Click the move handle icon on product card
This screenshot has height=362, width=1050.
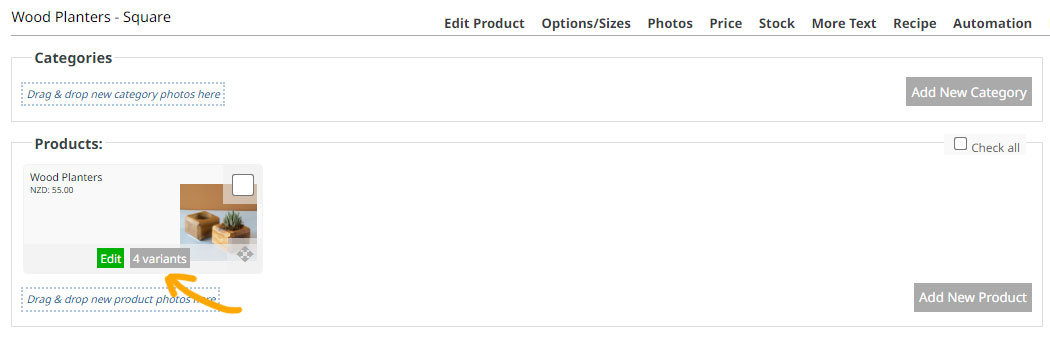tap(245, 254)
